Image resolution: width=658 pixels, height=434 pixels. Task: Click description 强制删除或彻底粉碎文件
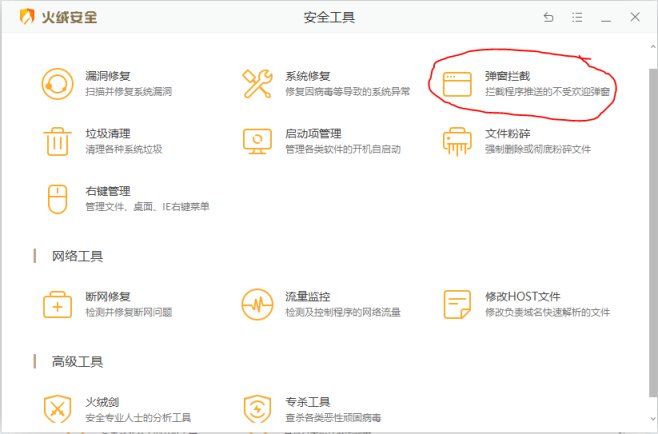coord(538,149)
